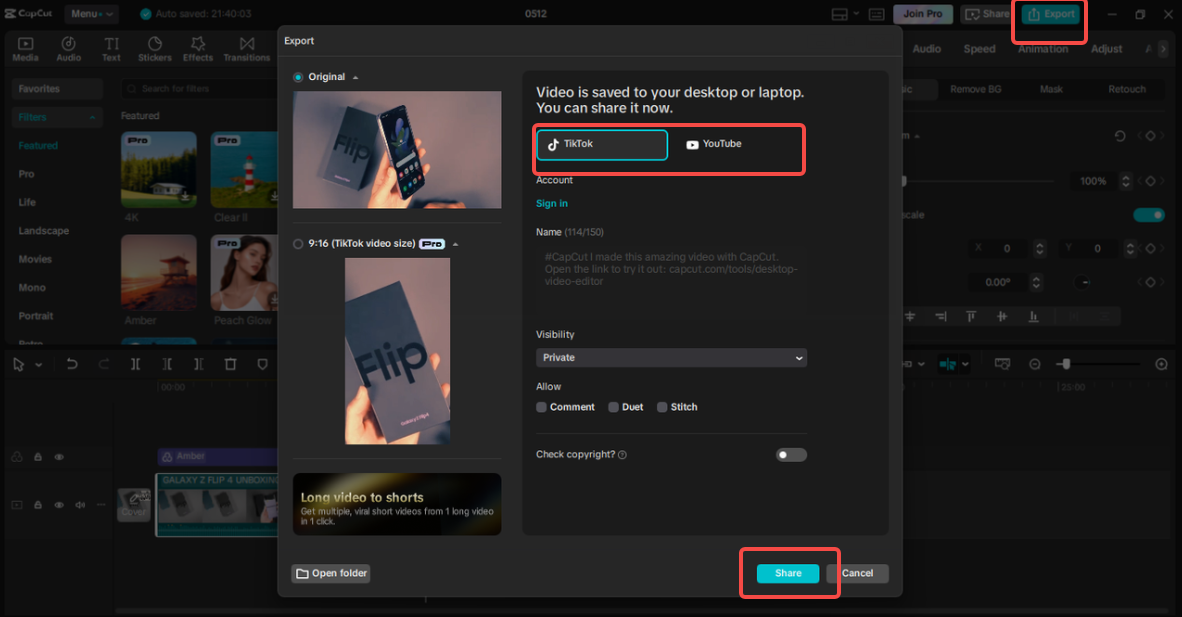
Task: Click the YouTube logo icon
Action: point(692,145)
